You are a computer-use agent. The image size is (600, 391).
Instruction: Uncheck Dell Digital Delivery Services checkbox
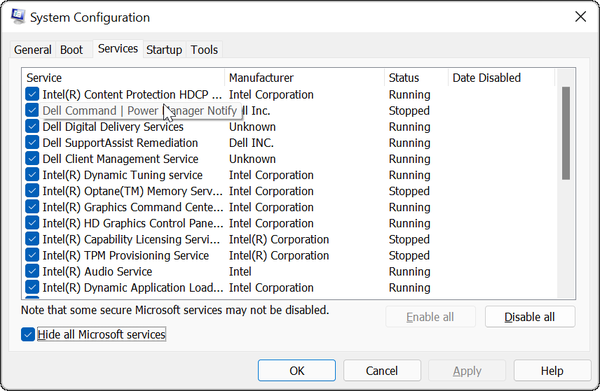click(32, 126)
